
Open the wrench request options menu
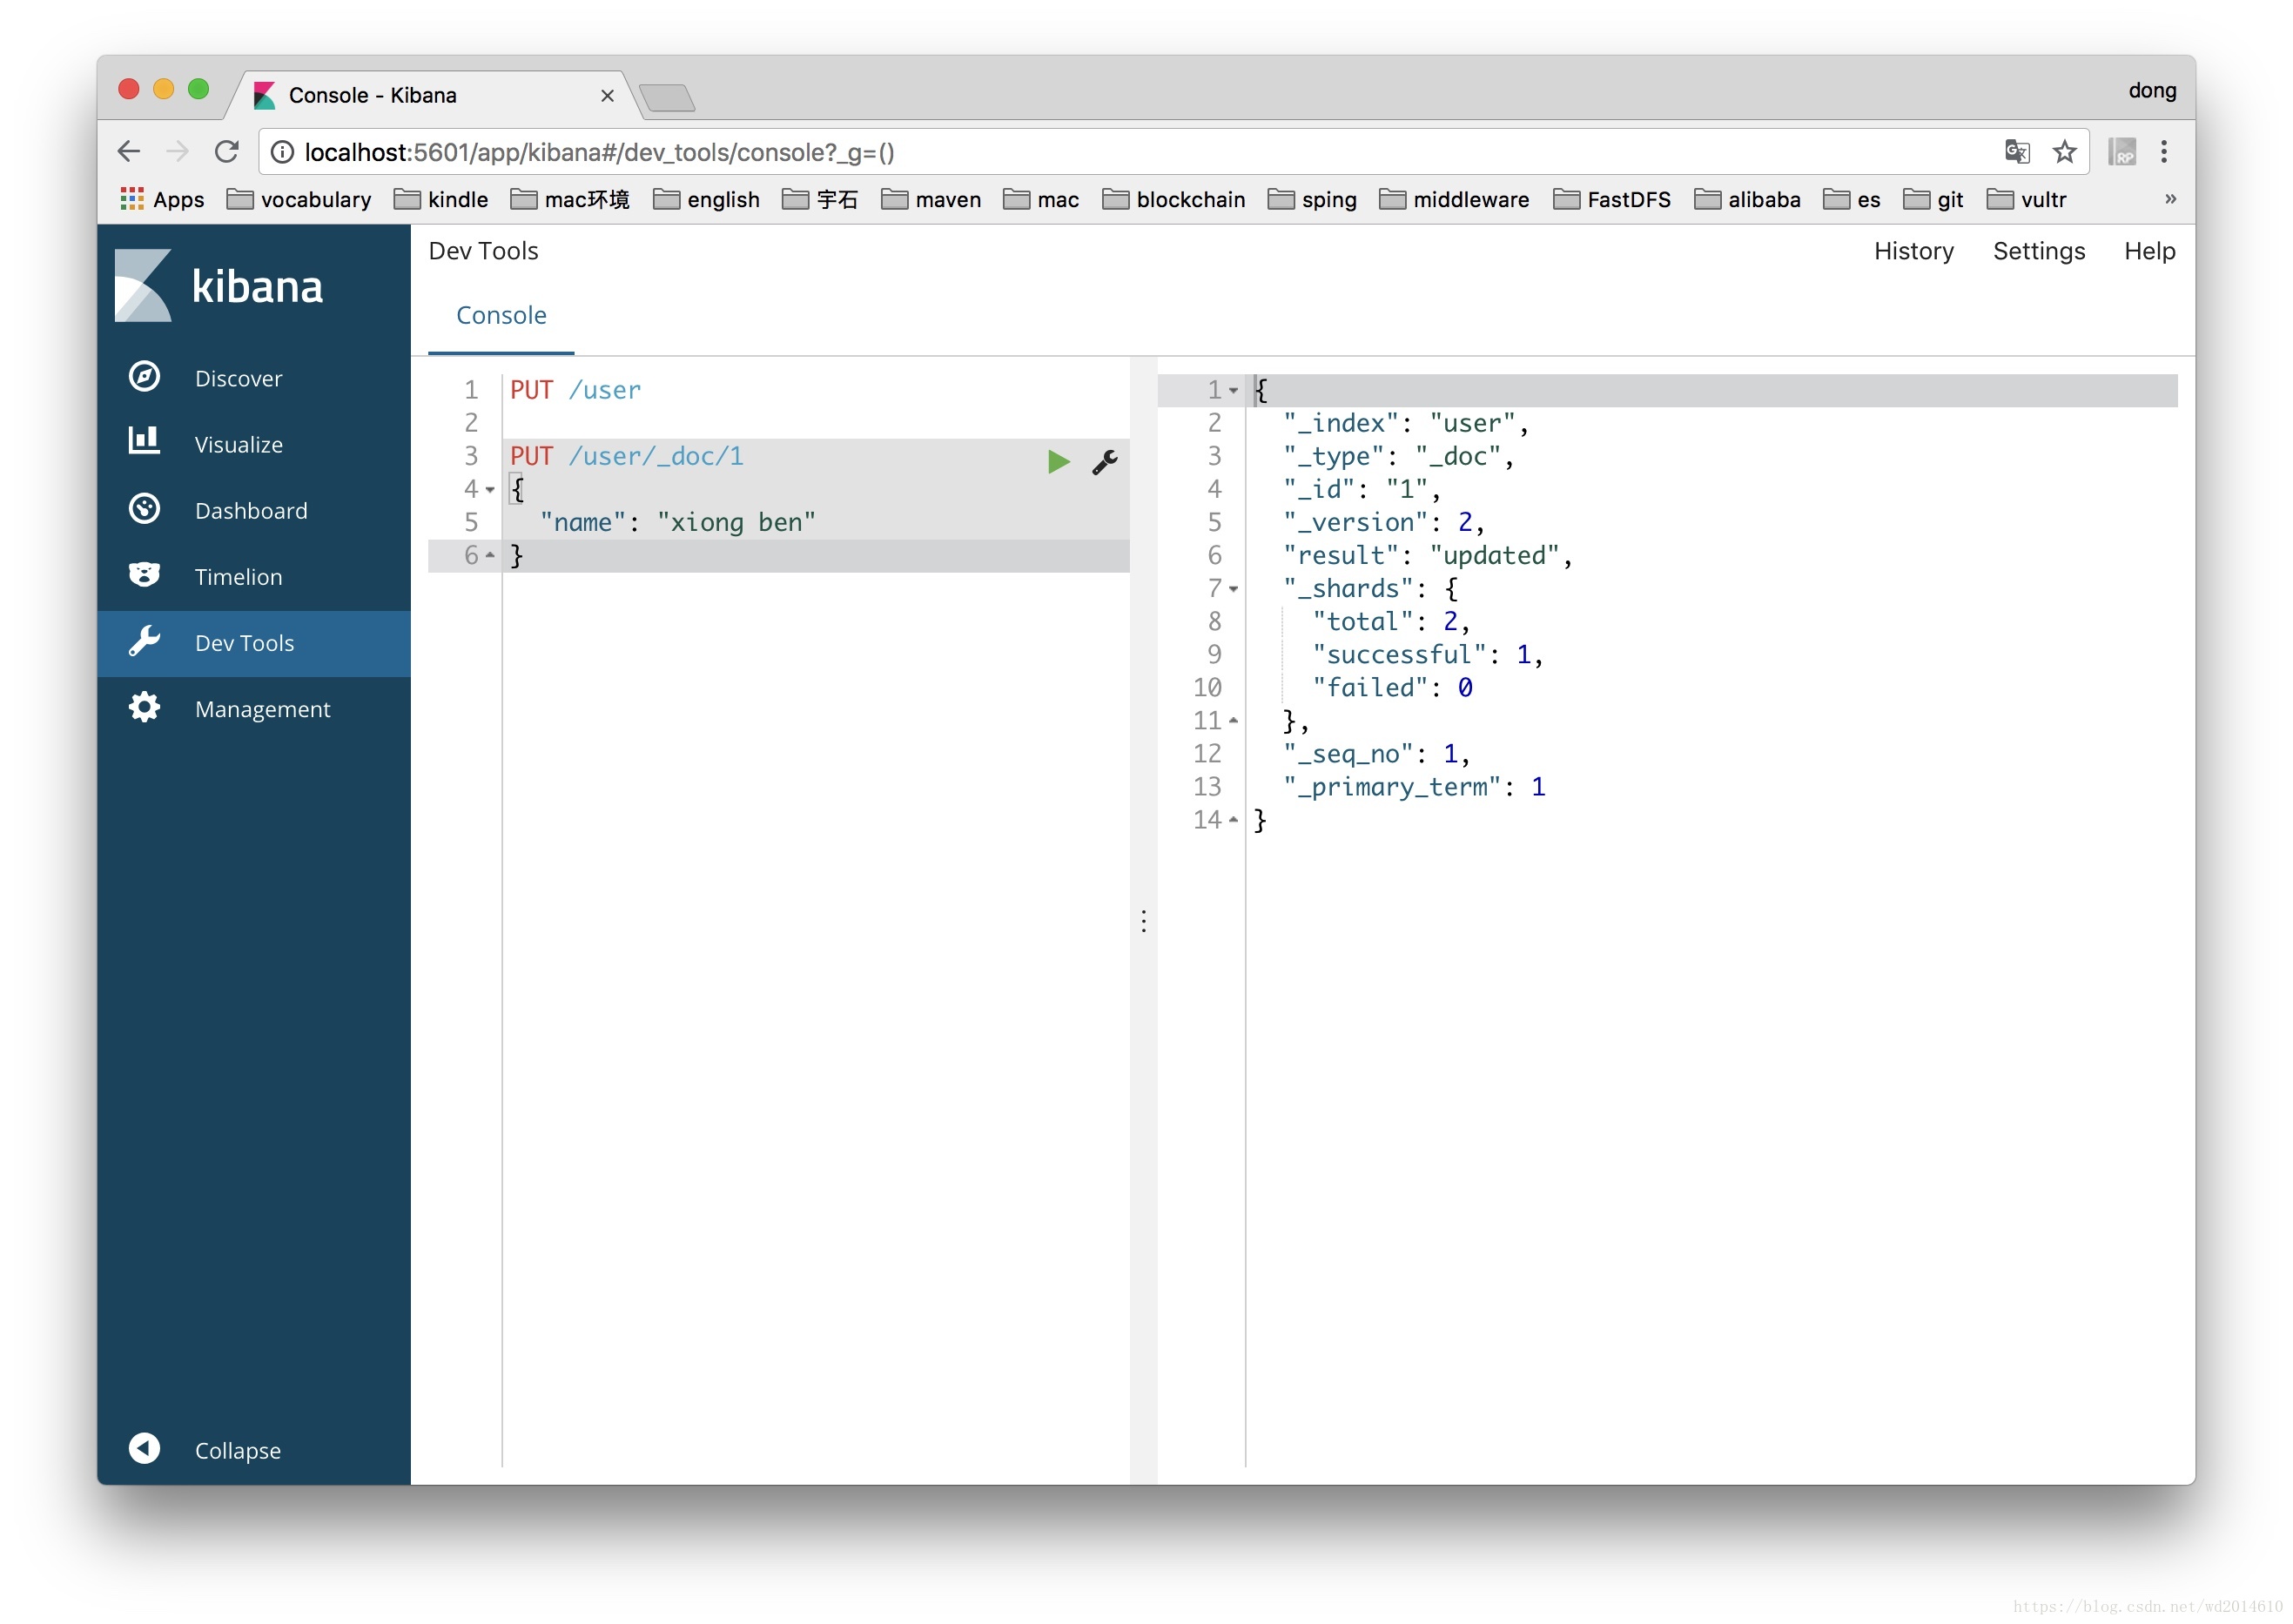1105,461
